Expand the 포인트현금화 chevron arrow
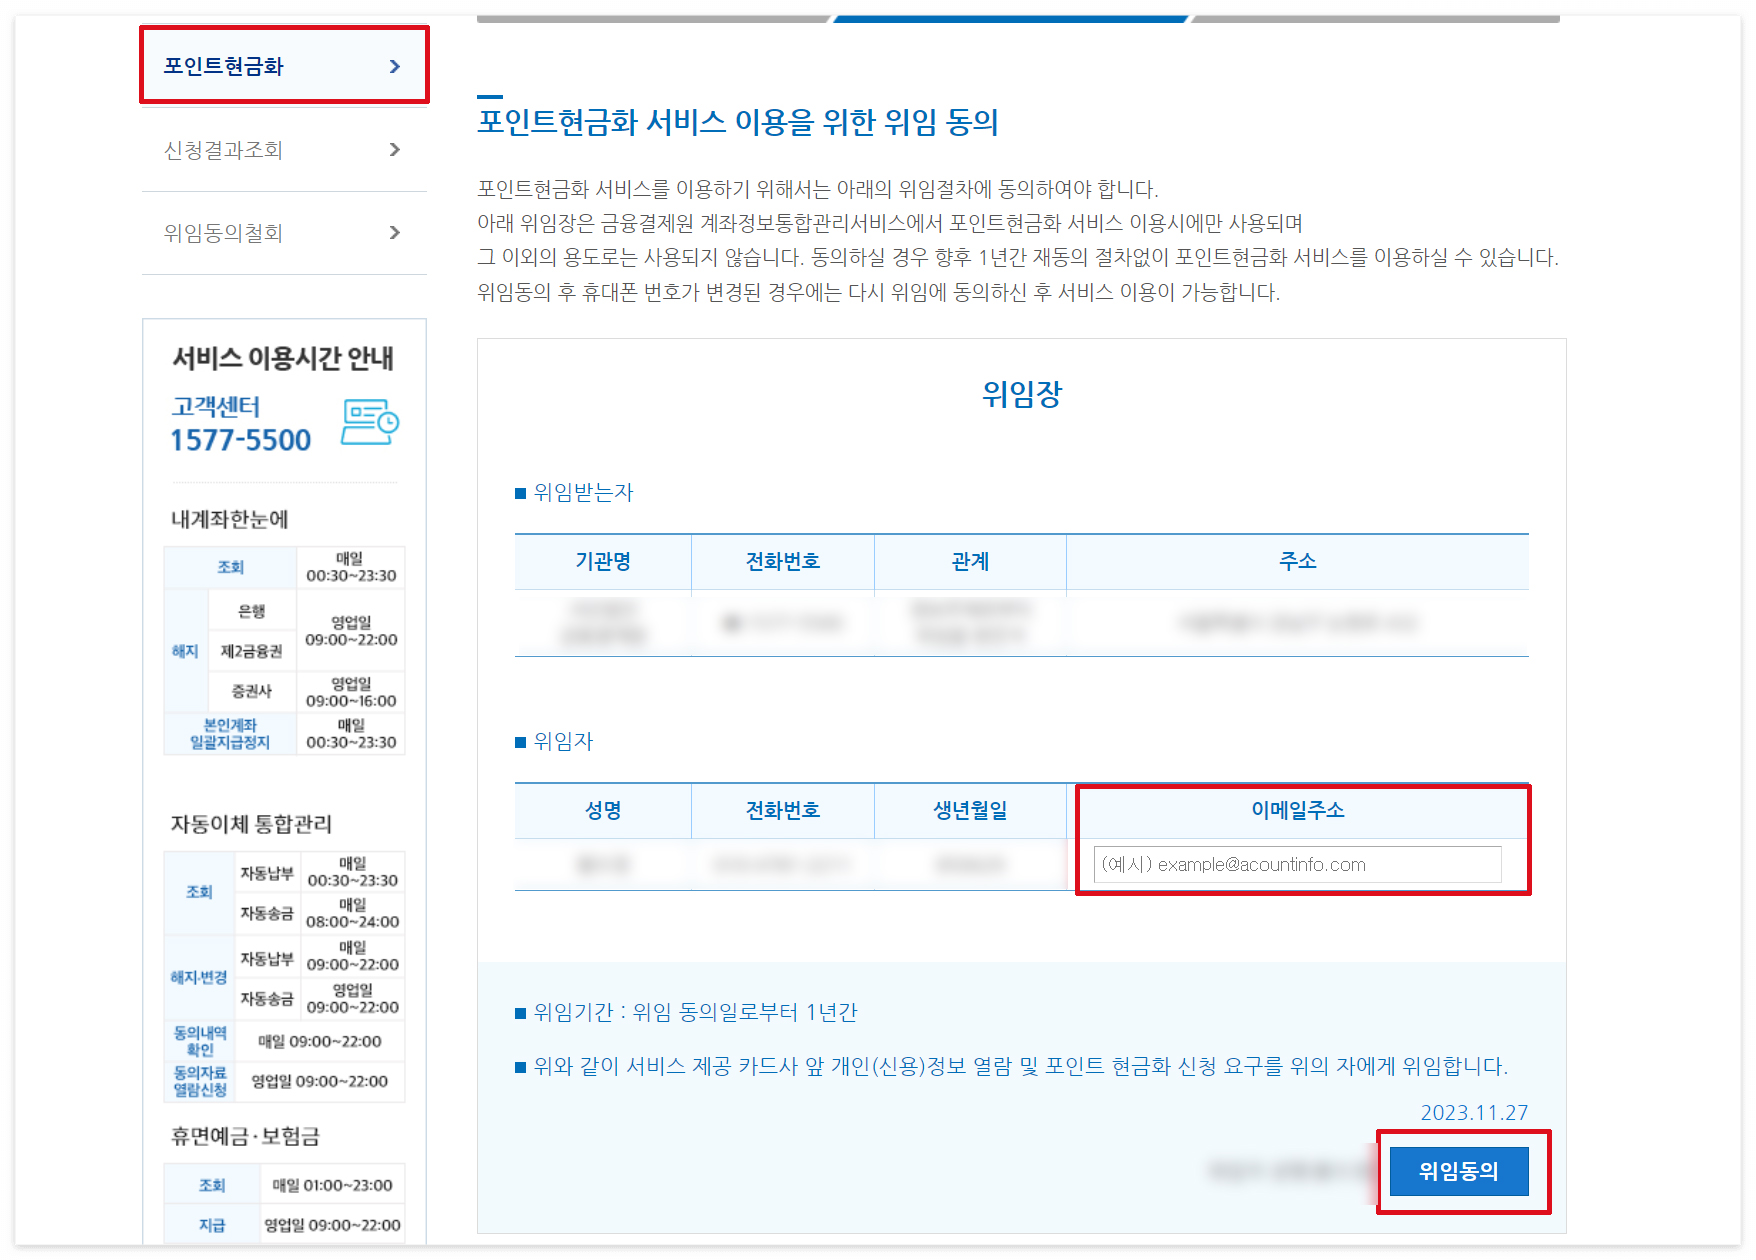The image size is (1756, 1260). (396, 66)
